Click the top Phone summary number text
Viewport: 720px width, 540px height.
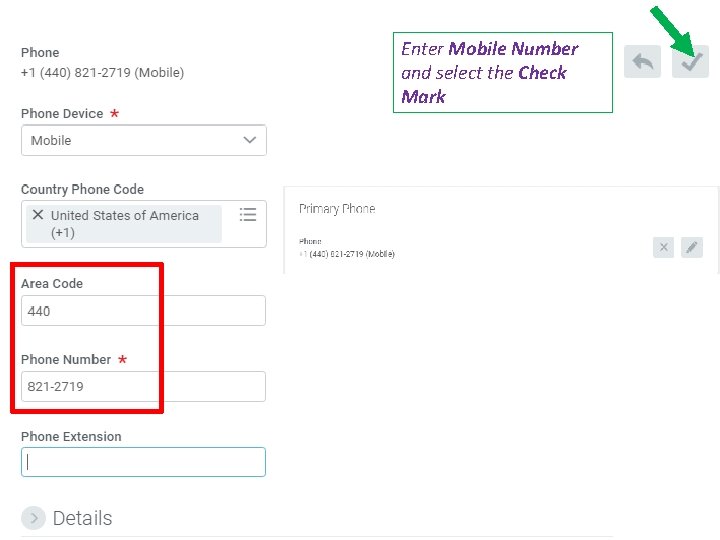102,72
